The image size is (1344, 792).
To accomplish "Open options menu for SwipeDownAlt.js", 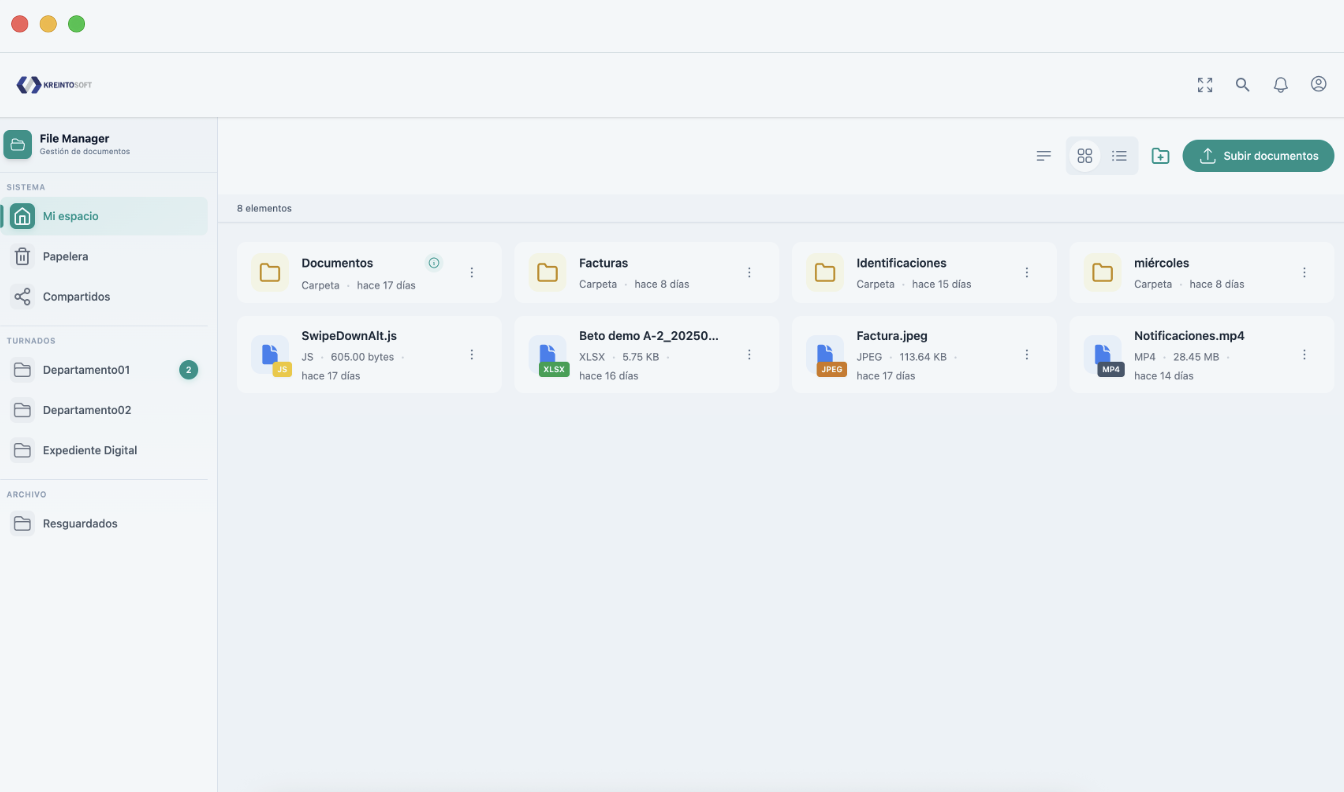I will pos(472,355).
